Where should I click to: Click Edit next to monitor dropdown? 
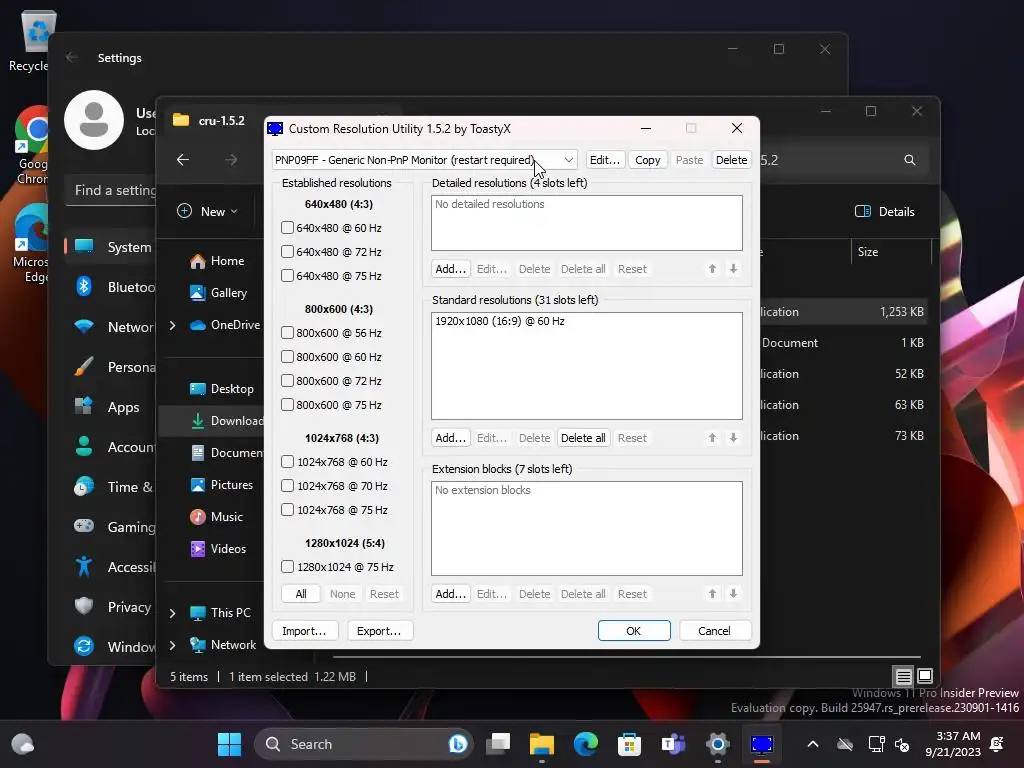(605, 160)
